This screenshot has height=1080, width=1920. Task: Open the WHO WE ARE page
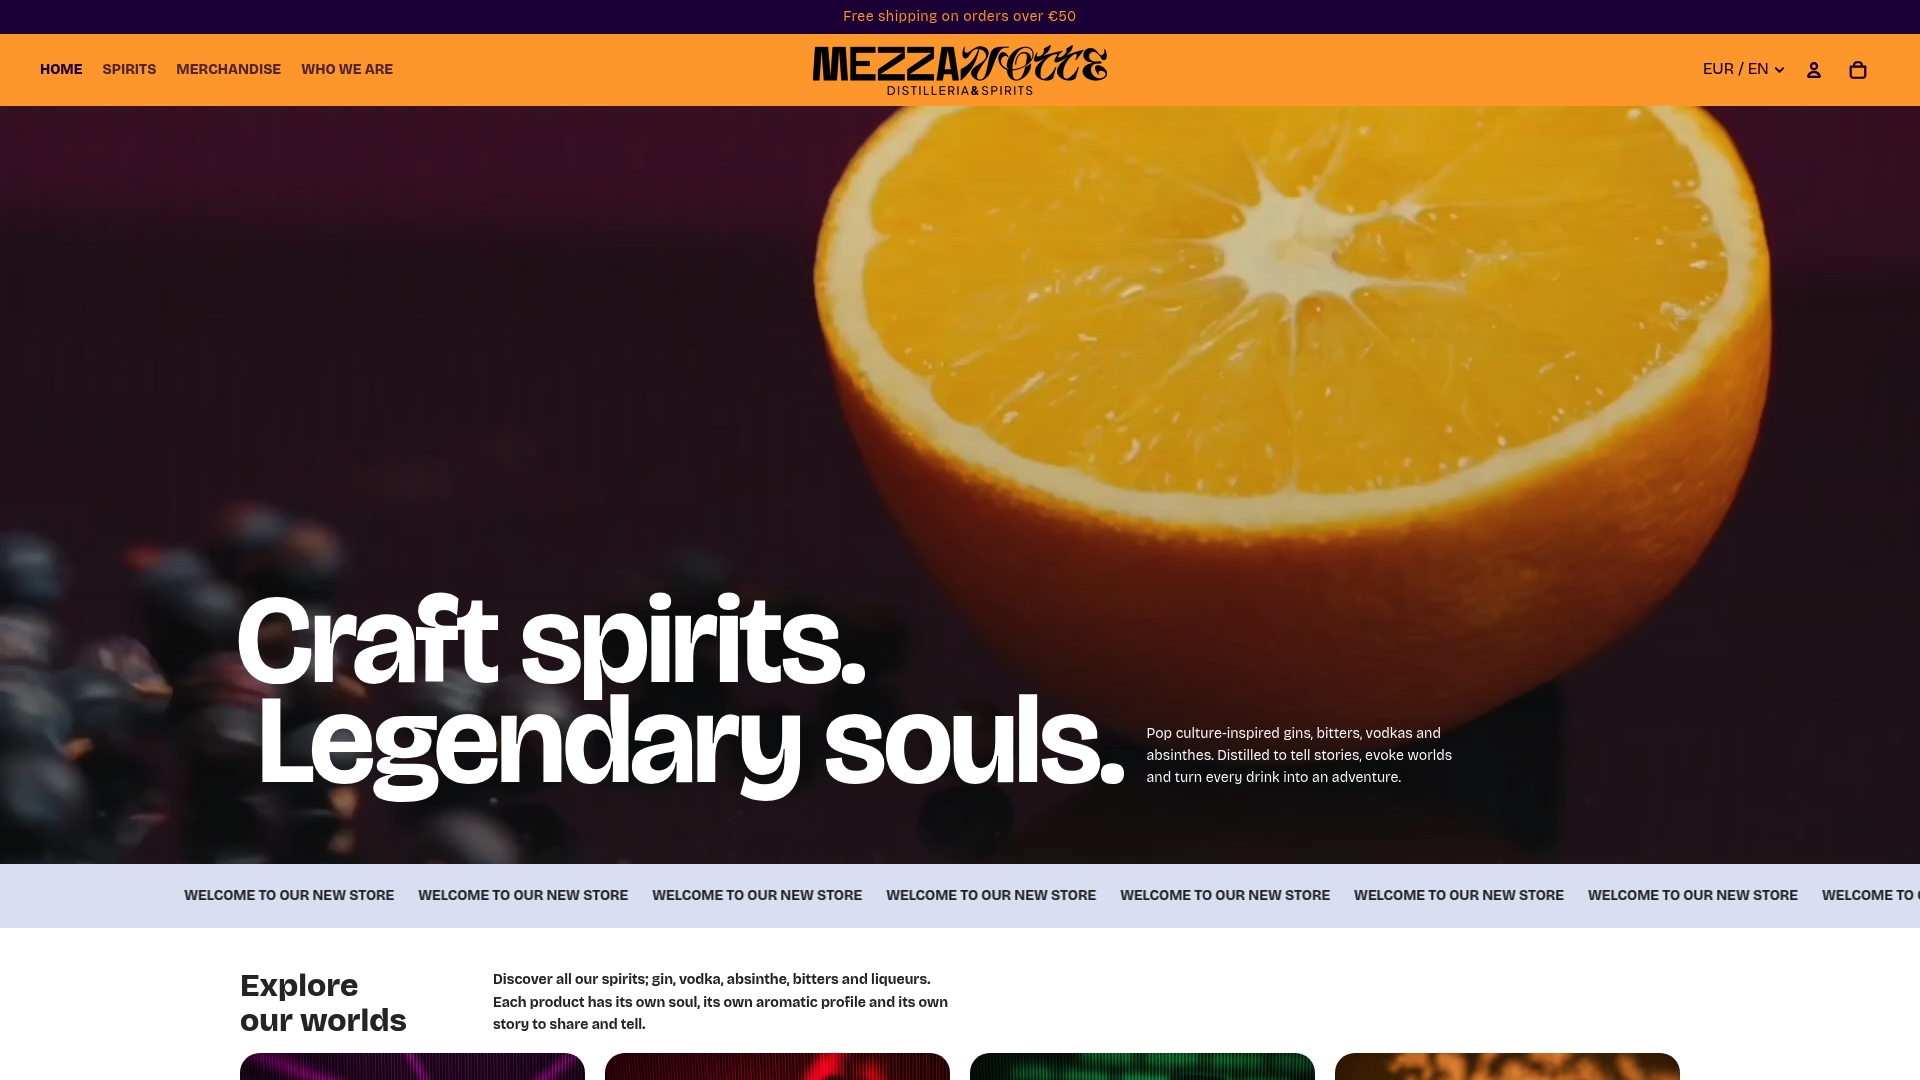[347, 69]
